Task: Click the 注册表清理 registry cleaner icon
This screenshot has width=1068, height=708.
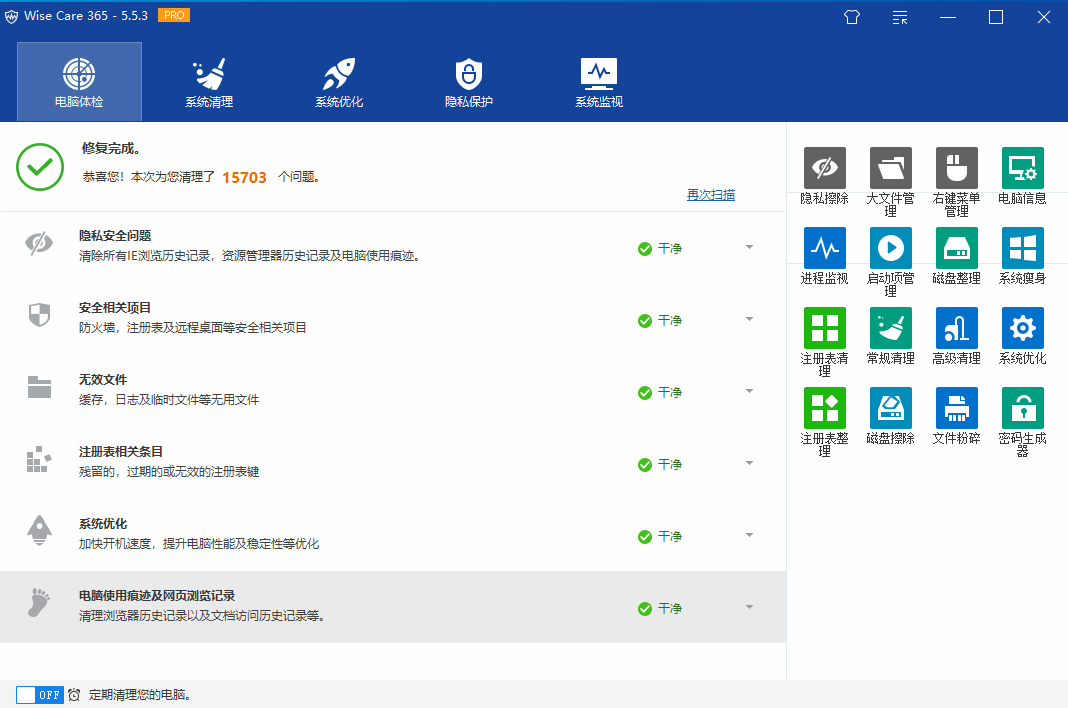Action: tap(824, 328)
